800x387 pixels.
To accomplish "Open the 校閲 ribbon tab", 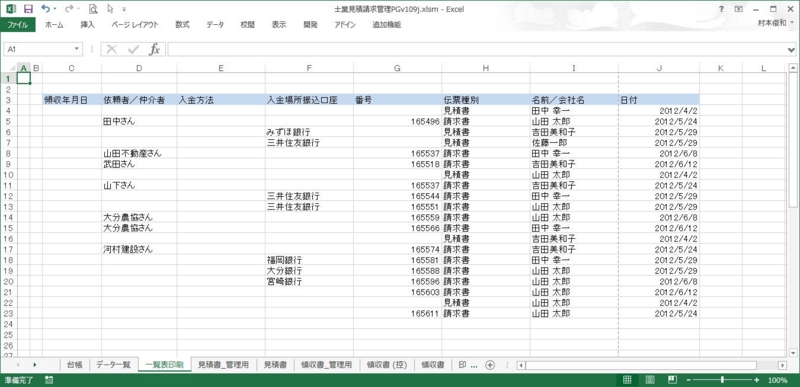I will (247, 24).
